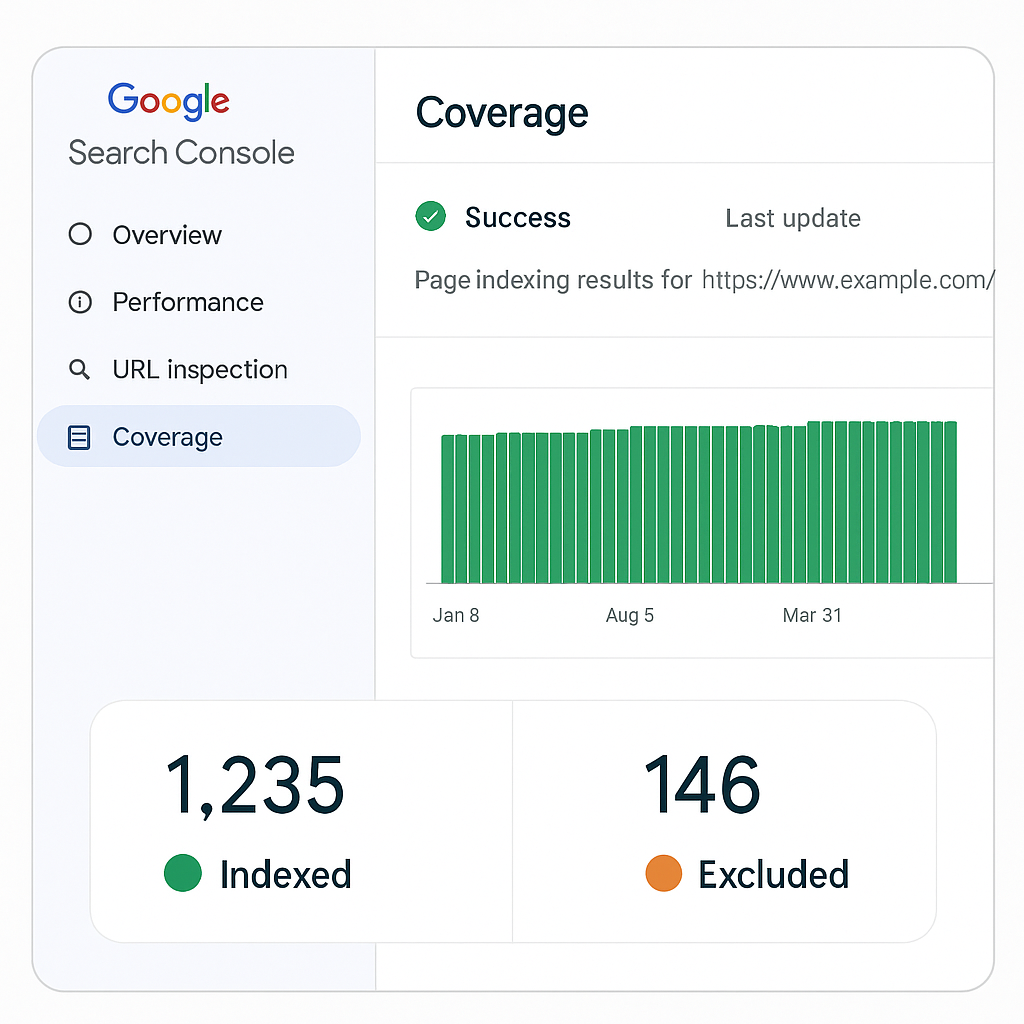The height and width of the screenshot is (1024, 1024).
Task: Click the orange Excluded dot
Action: tap(664, 873)
